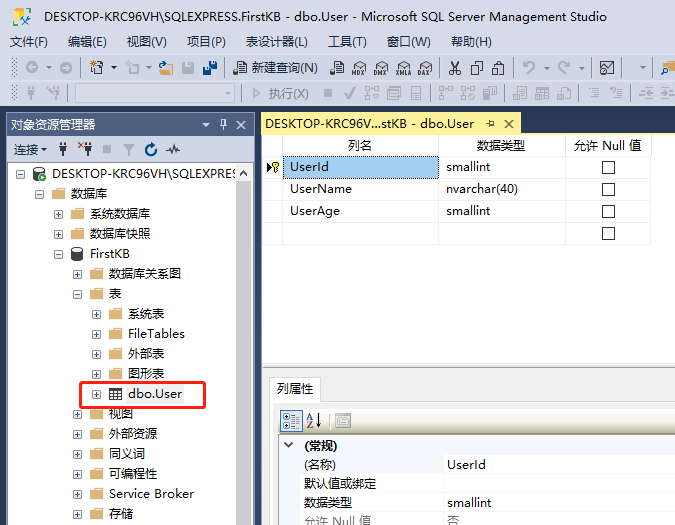This screenshot has width=675, height=525.
Task: Open the 帮助(H) menu
Action: click(471, 42)
